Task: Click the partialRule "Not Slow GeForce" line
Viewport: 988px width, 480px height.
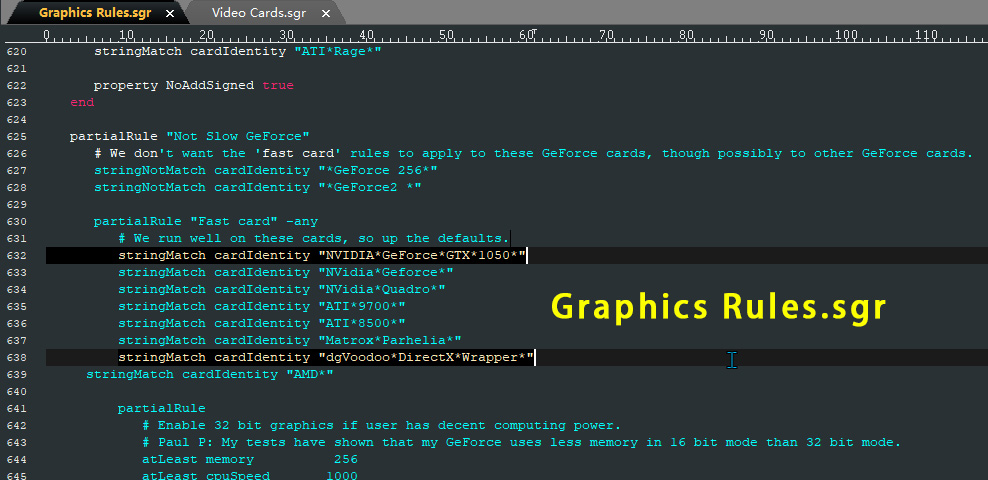Action: (190, 136)
